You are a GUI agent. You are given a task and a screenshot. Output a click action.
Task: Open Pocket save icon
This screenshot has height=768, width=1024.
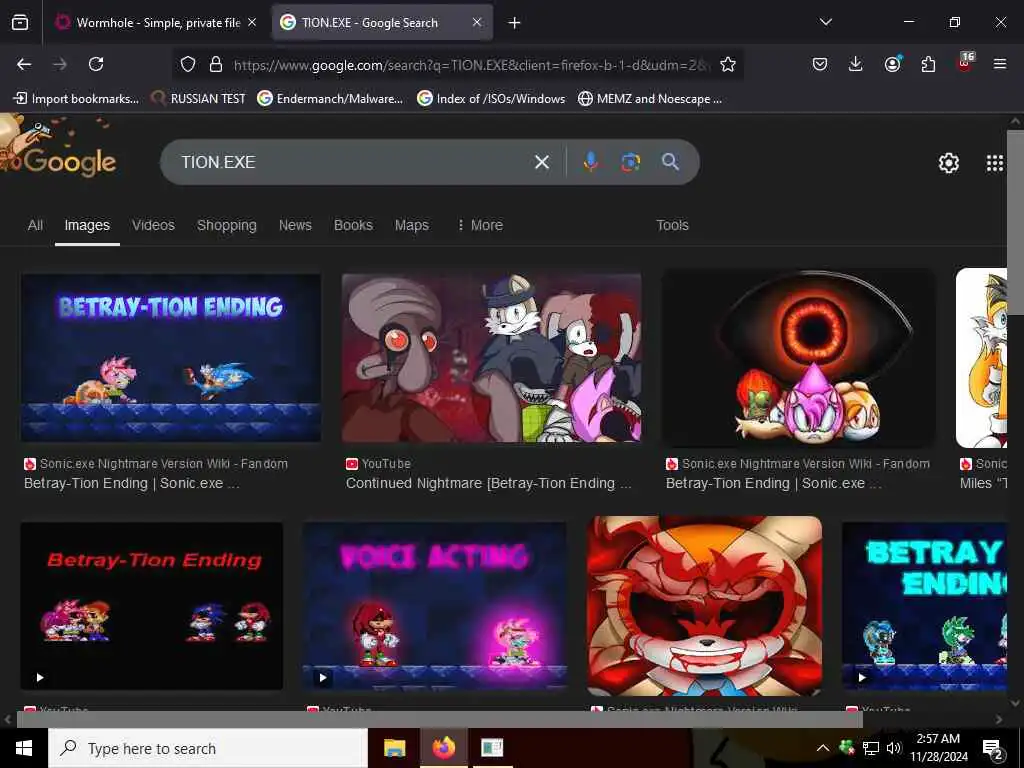820,64
